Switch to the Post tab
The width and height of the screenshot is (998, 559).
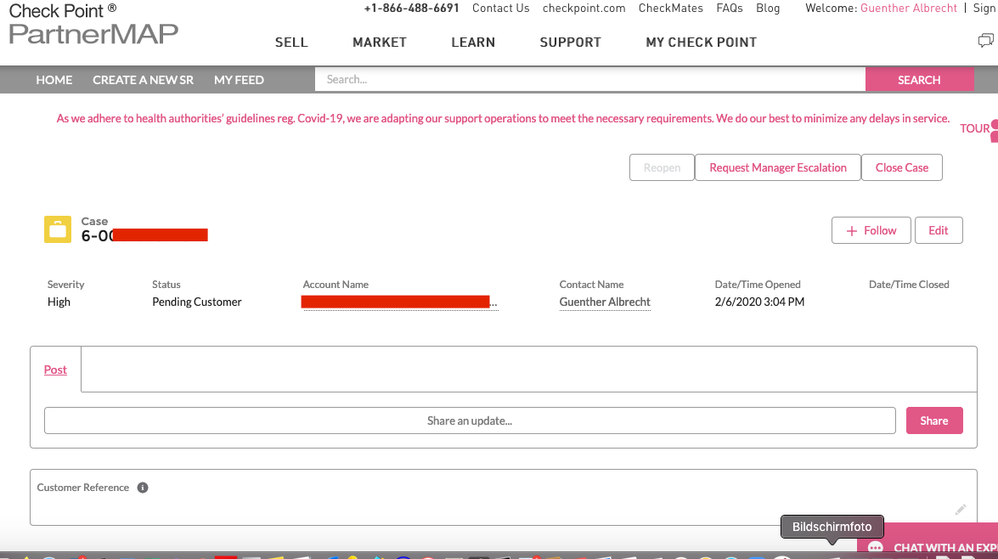coord(55,370)
